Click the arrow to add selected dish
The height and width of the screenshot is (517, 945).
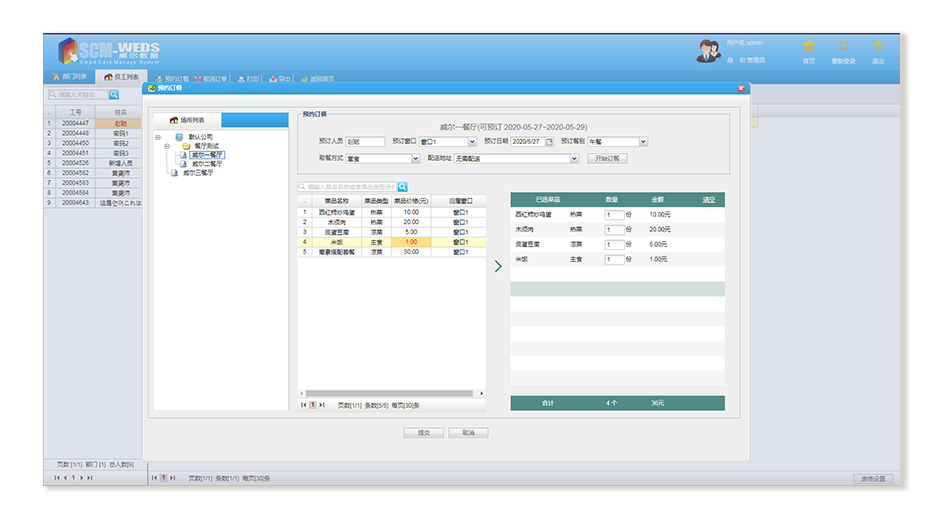pyautogui.click(x=498, y=266)
